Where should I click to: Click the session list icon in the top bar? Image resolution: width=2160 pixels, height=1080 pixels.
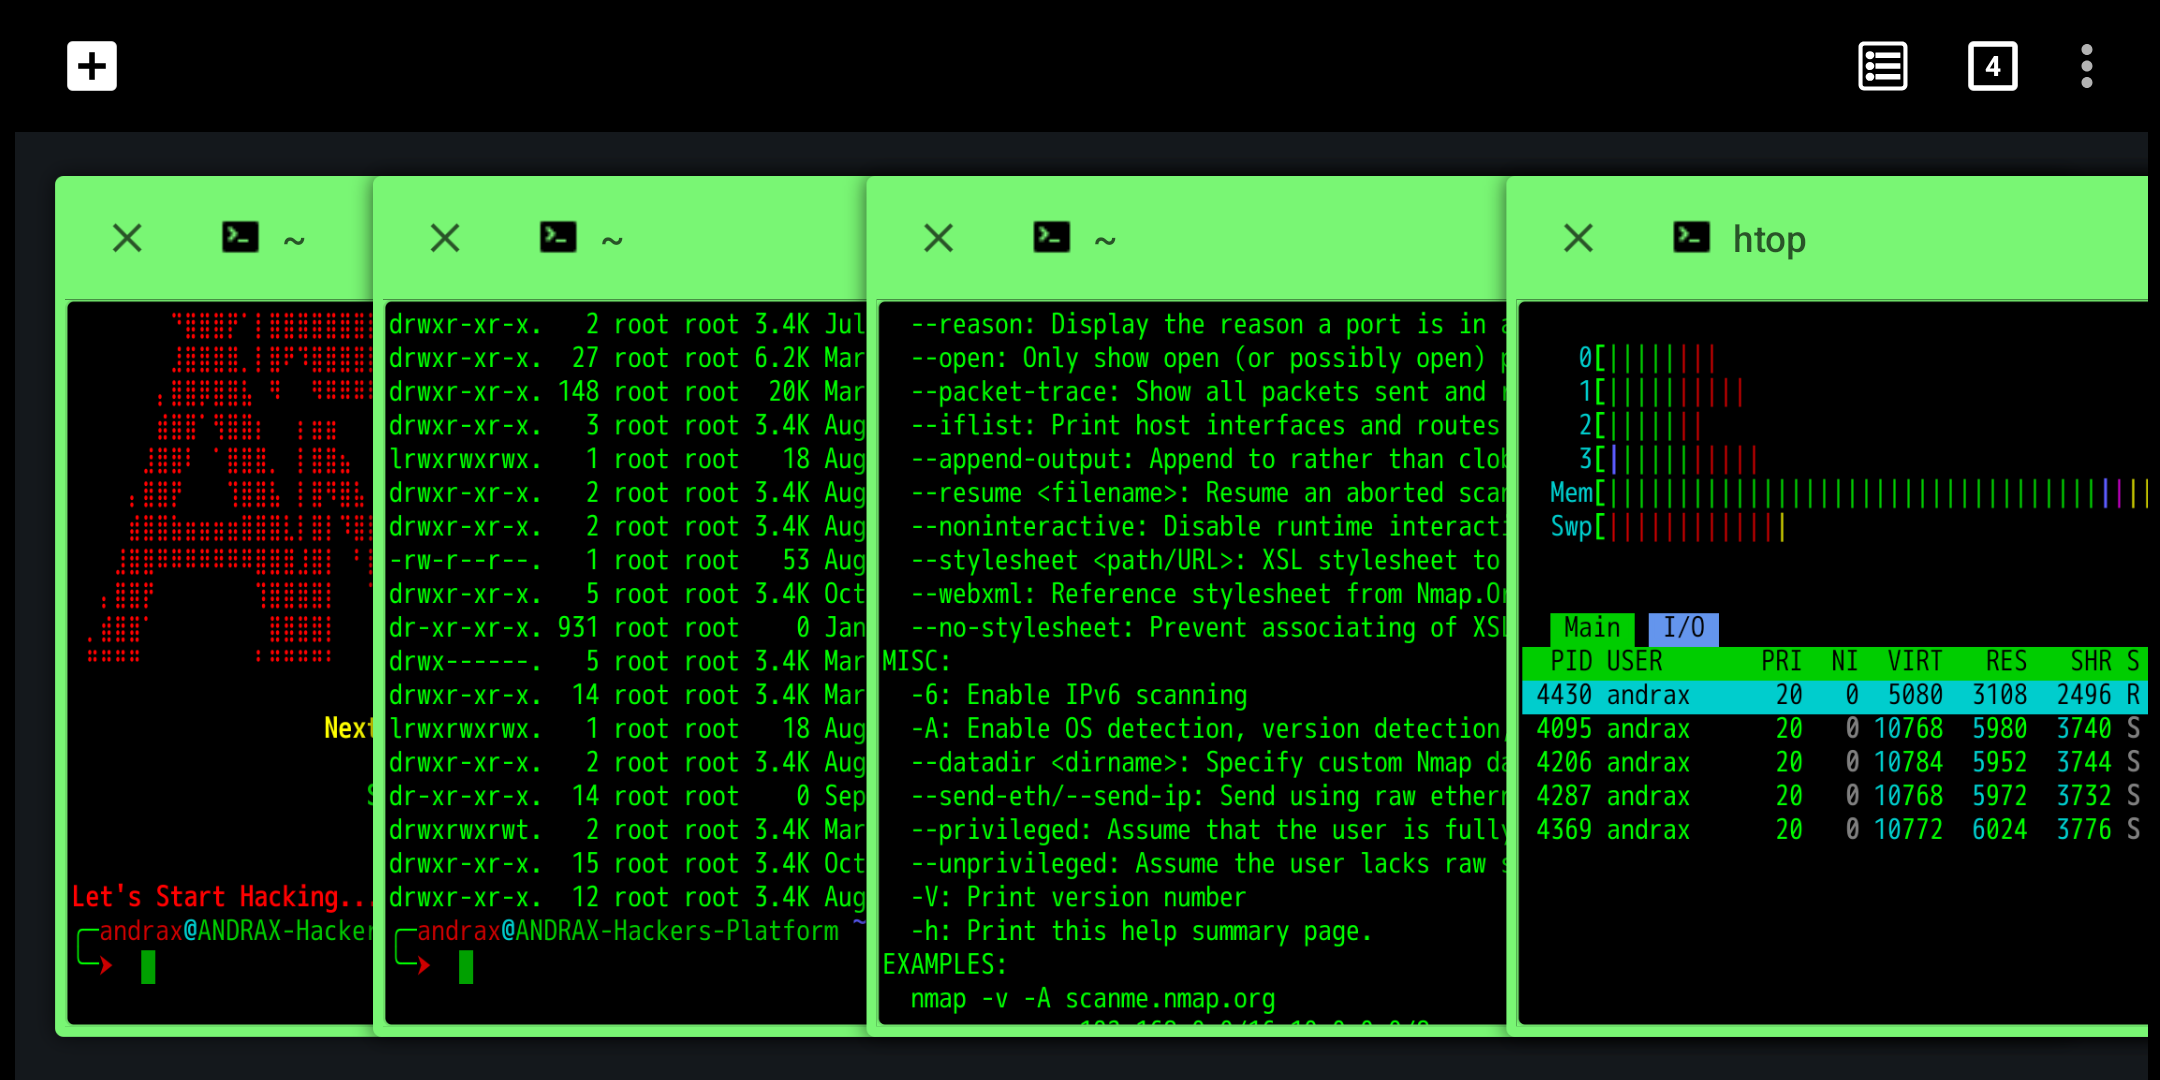pyautogui.click(x=1883, y=65)
